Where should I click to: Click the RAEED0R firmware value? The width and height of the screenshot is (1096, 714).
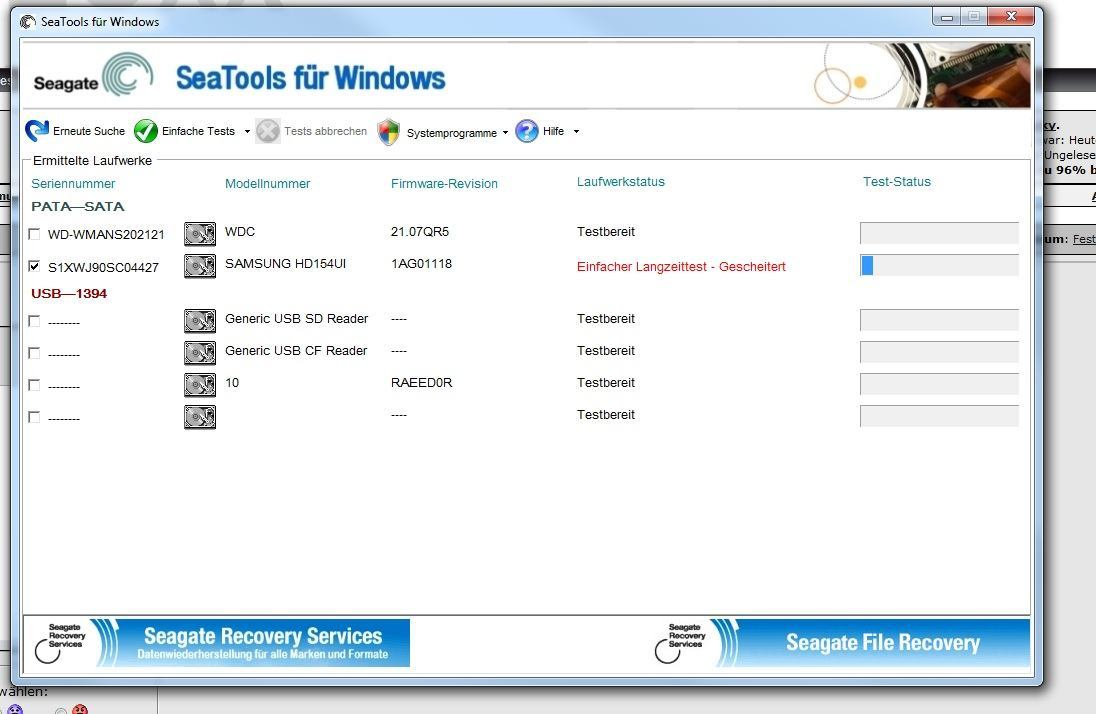coord(421,383)
